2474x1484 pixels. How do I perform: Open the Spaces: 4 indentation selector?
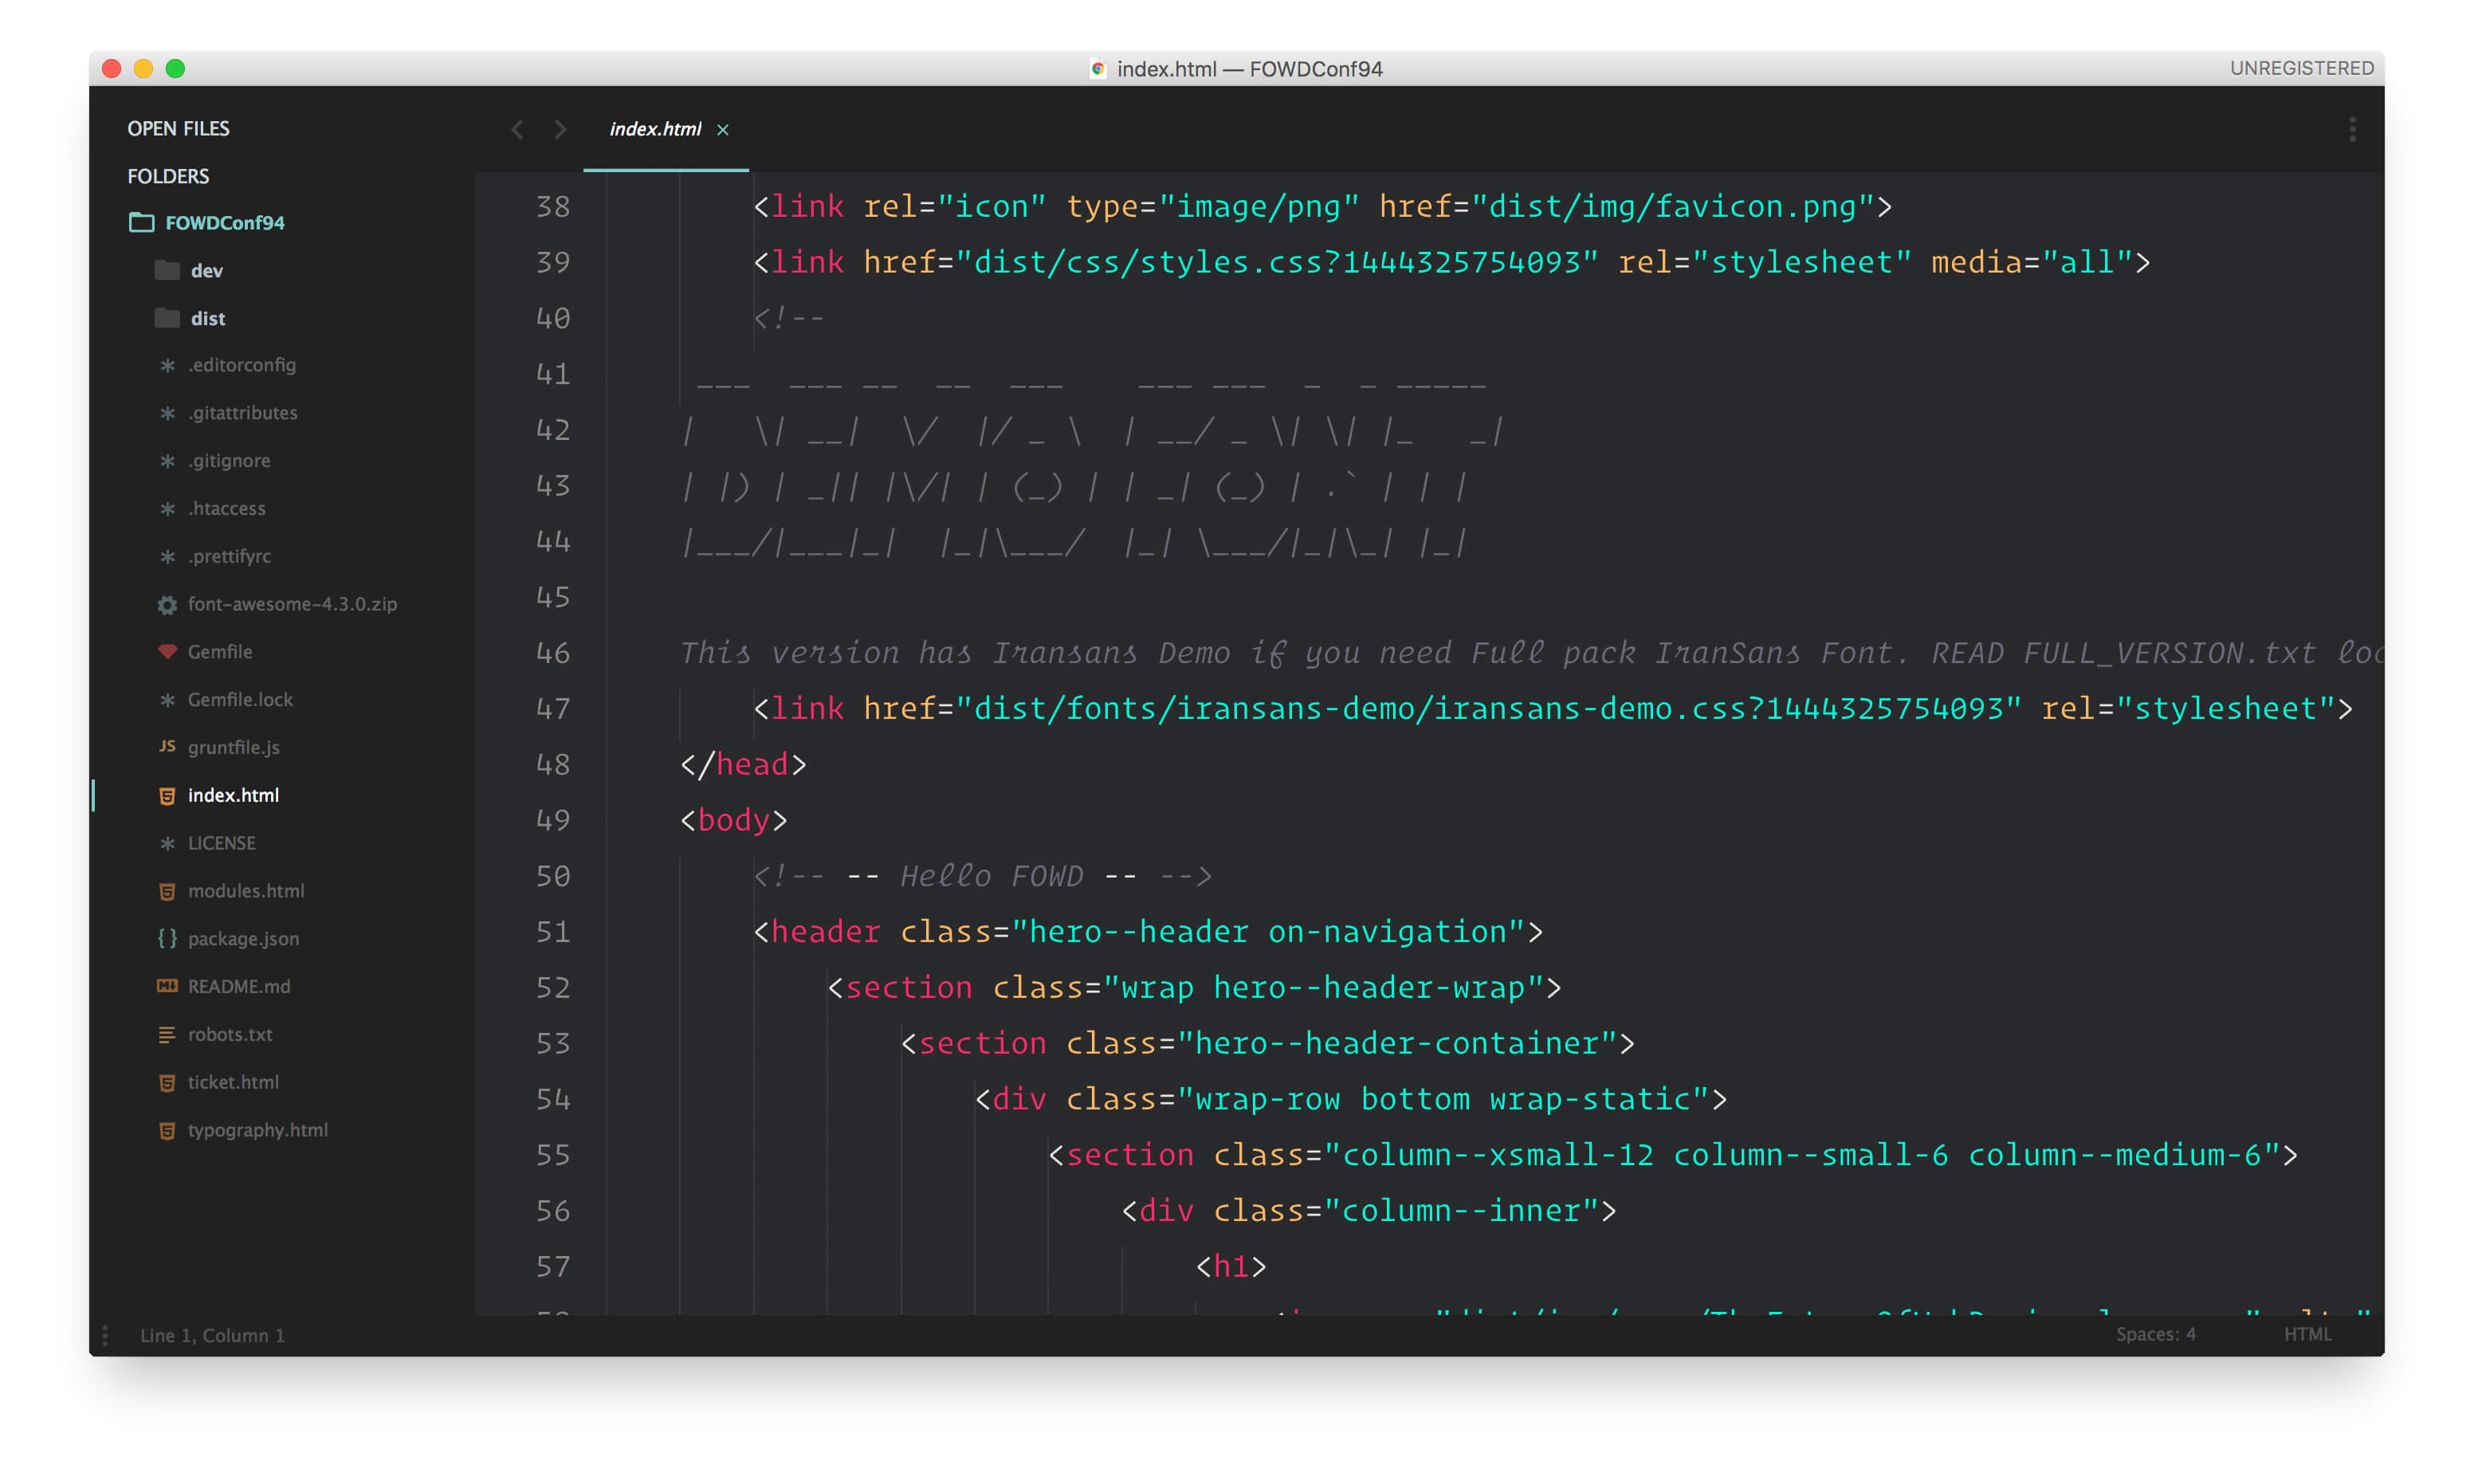point(2155,1334)
